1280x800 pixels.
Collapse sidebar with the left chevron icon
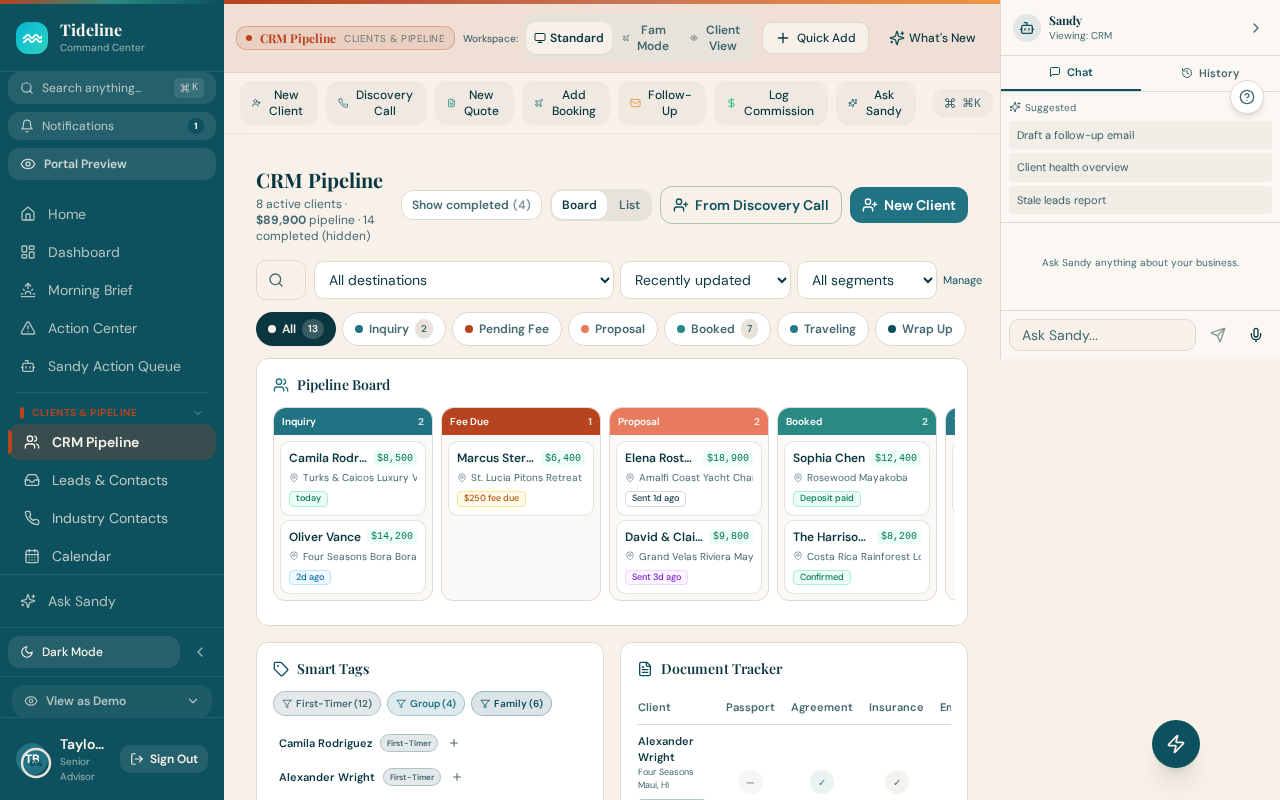pyautogui.click(x=200, y=652)
